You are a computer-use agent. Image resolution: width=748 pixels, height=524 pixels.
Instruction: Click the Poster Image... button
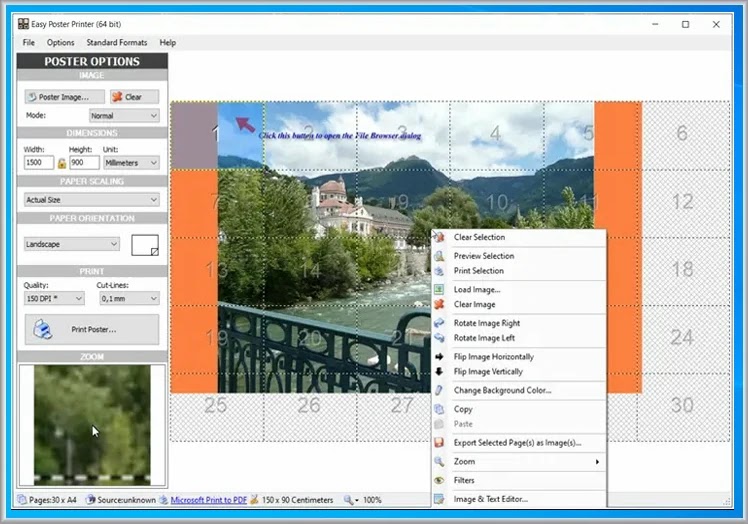click(64, 97)
